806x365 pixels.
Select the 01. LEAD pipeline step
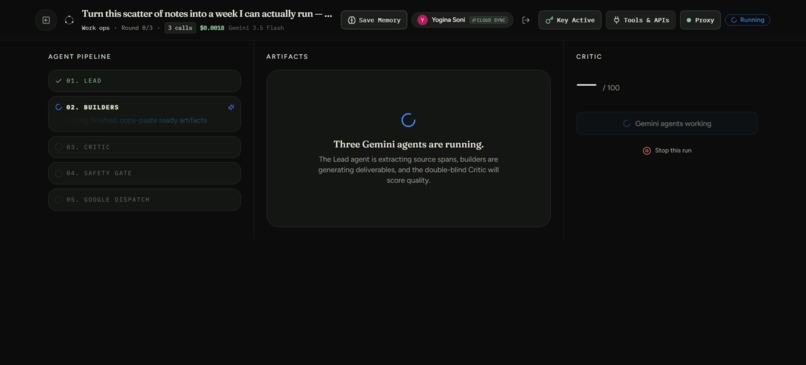(x=144, y=81)
